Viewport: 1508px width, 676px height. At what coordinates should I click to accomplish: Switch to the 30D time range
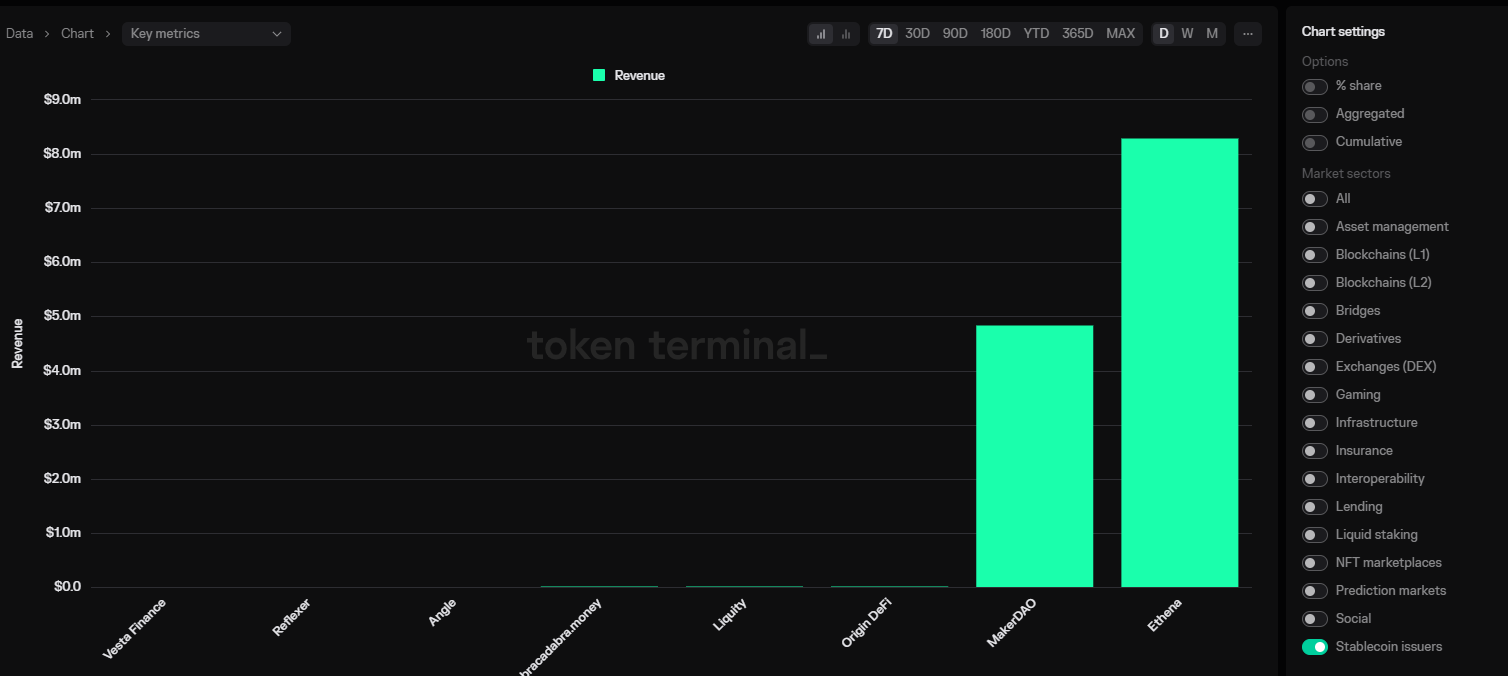click(917, 33)
